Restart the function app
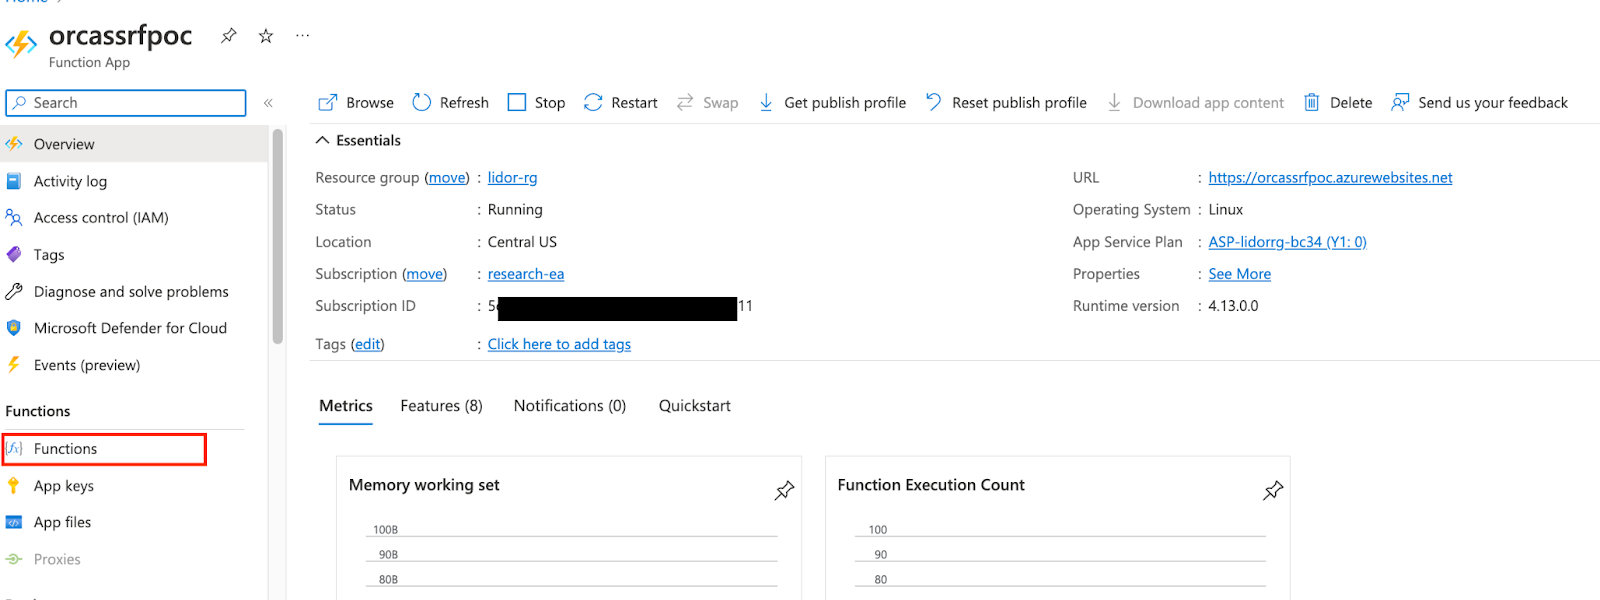This screenshot has height=600, width=1600. [621, 103]
